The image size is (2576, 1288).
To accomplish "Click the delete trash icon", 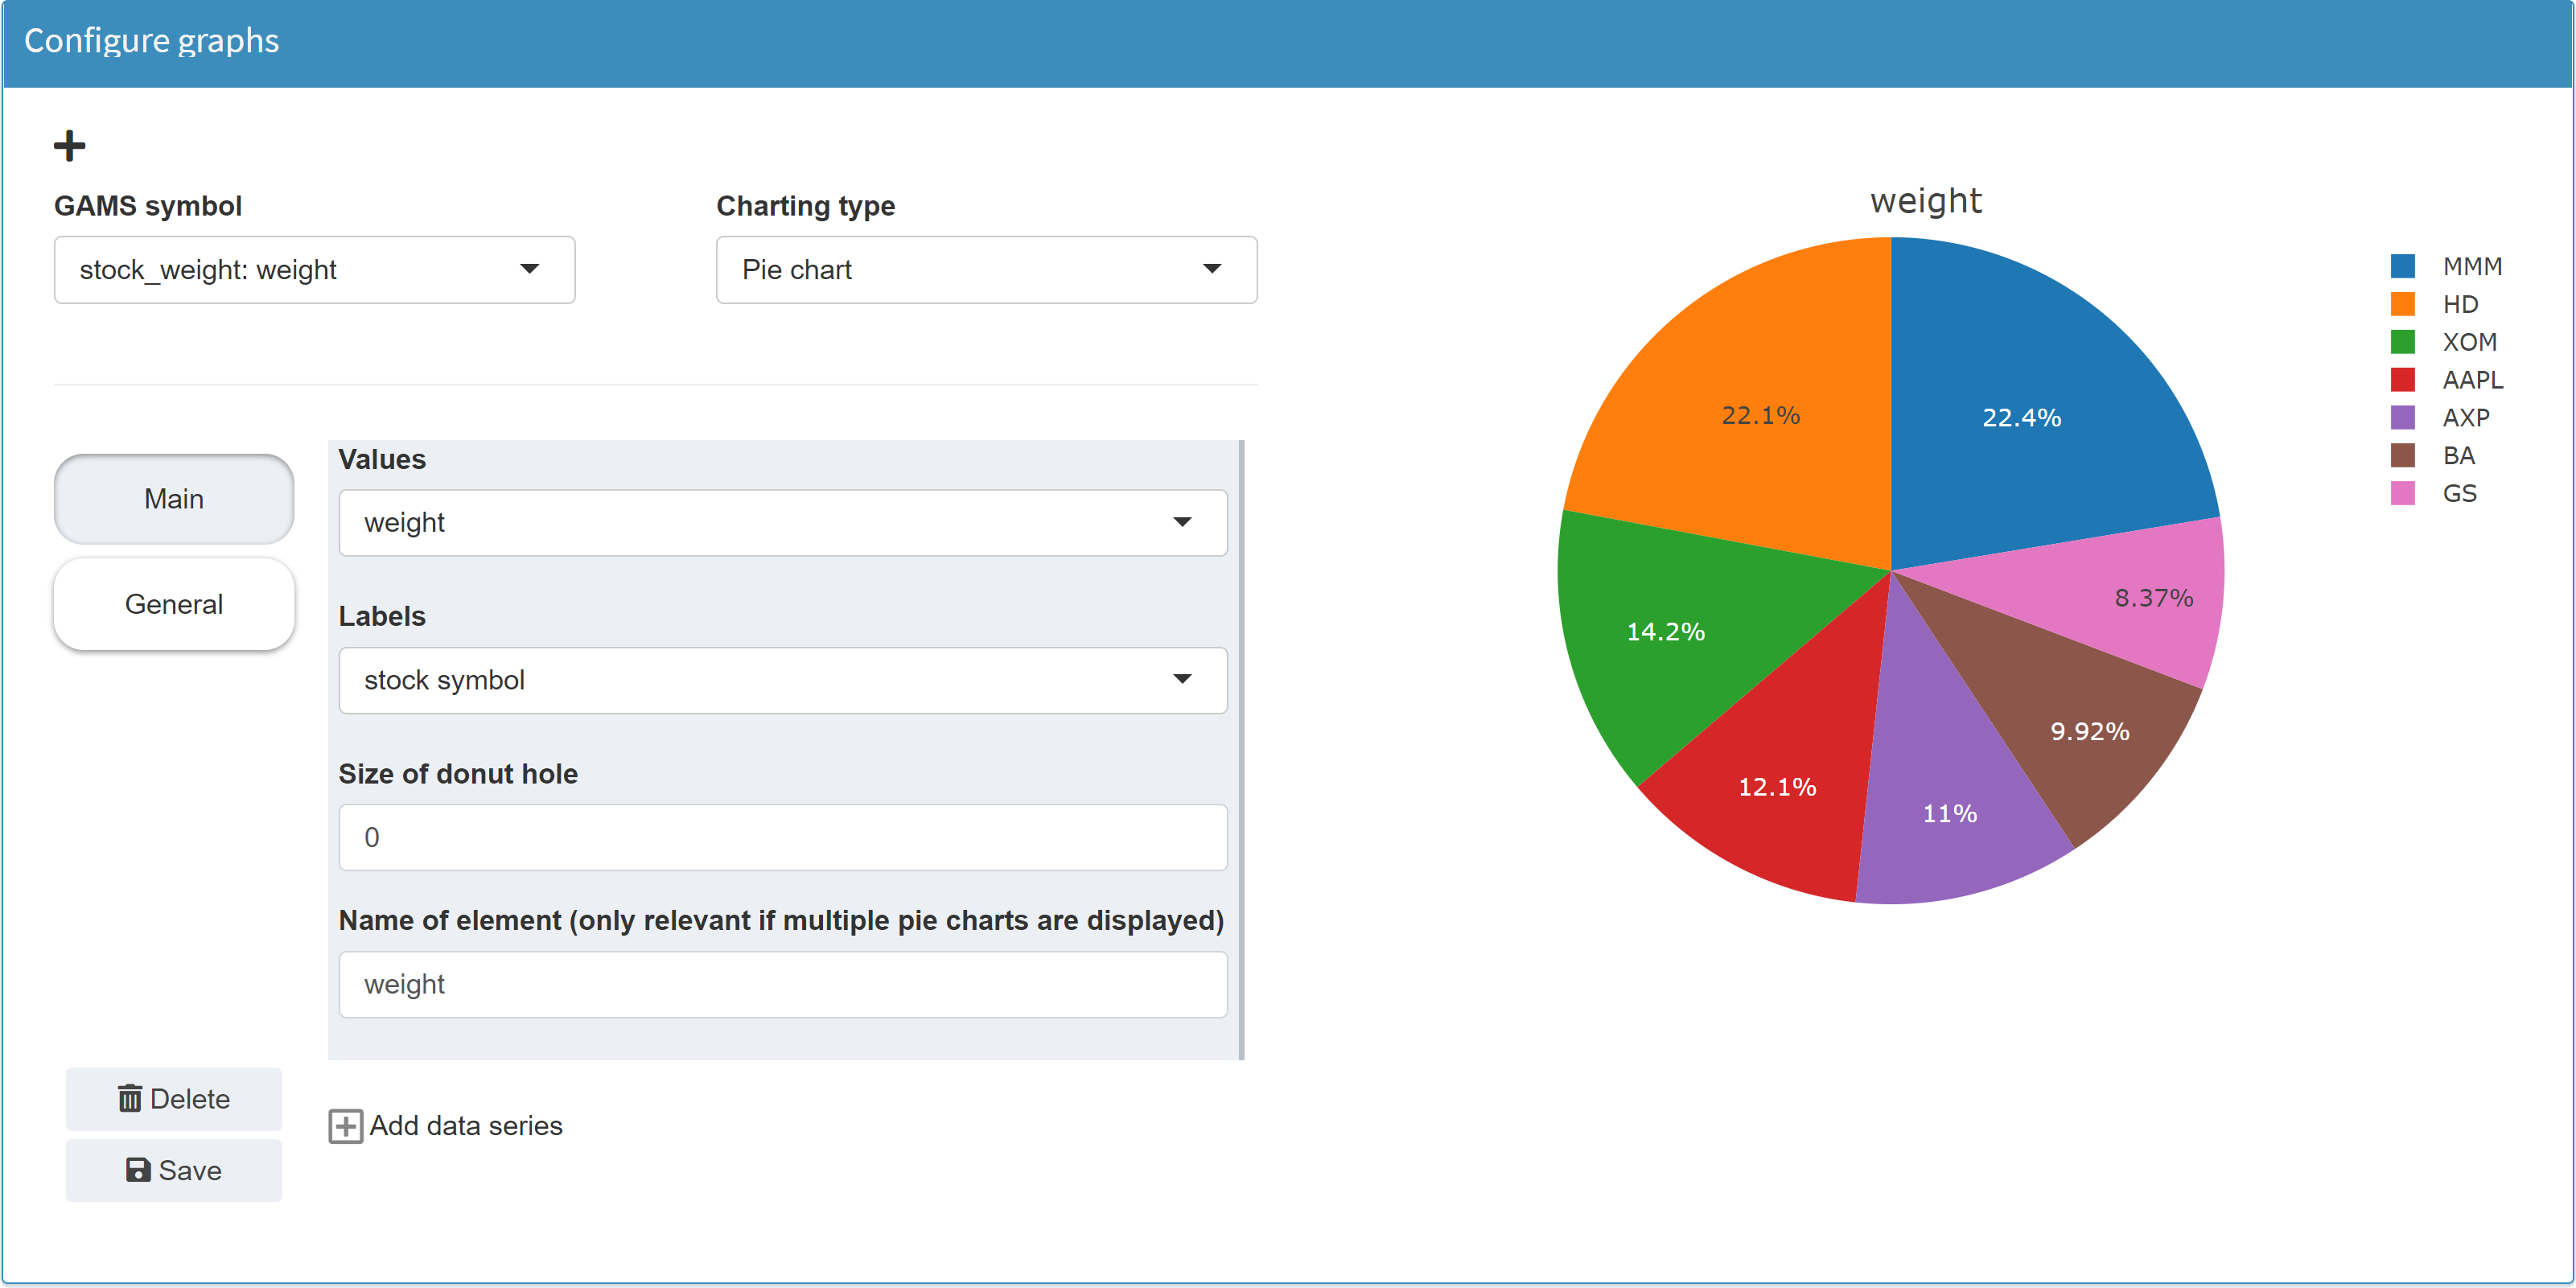I will [130, 1097].
